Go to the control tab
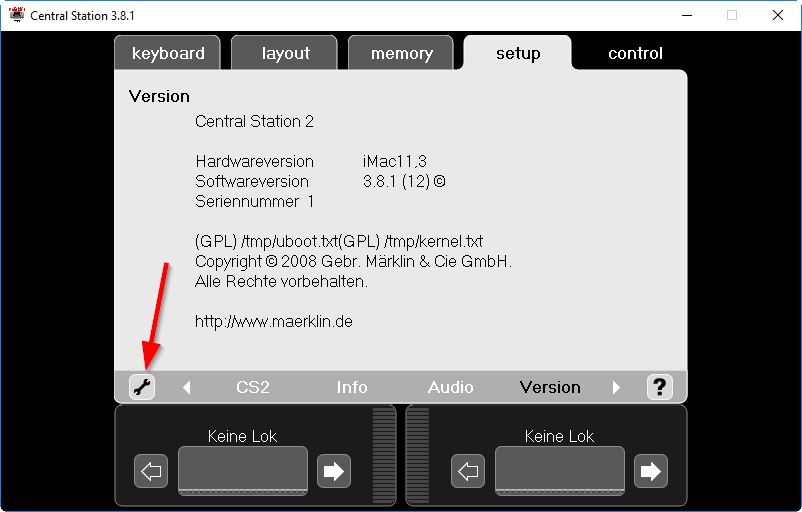The image size is (802, 512). pyautogui.click(x=635, y=53)
